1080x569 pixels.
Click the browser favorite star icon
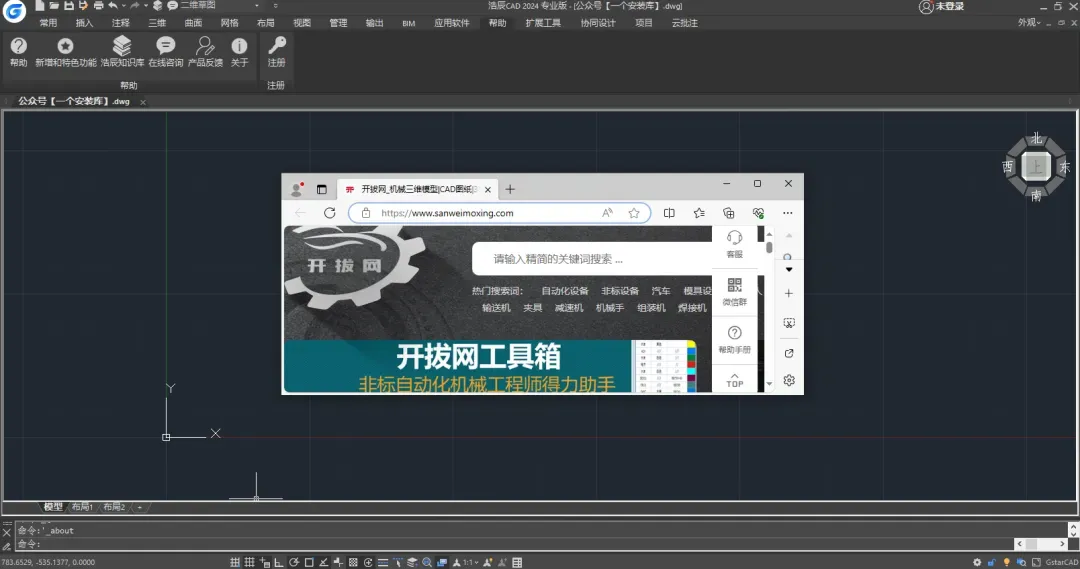pos(634,213)
